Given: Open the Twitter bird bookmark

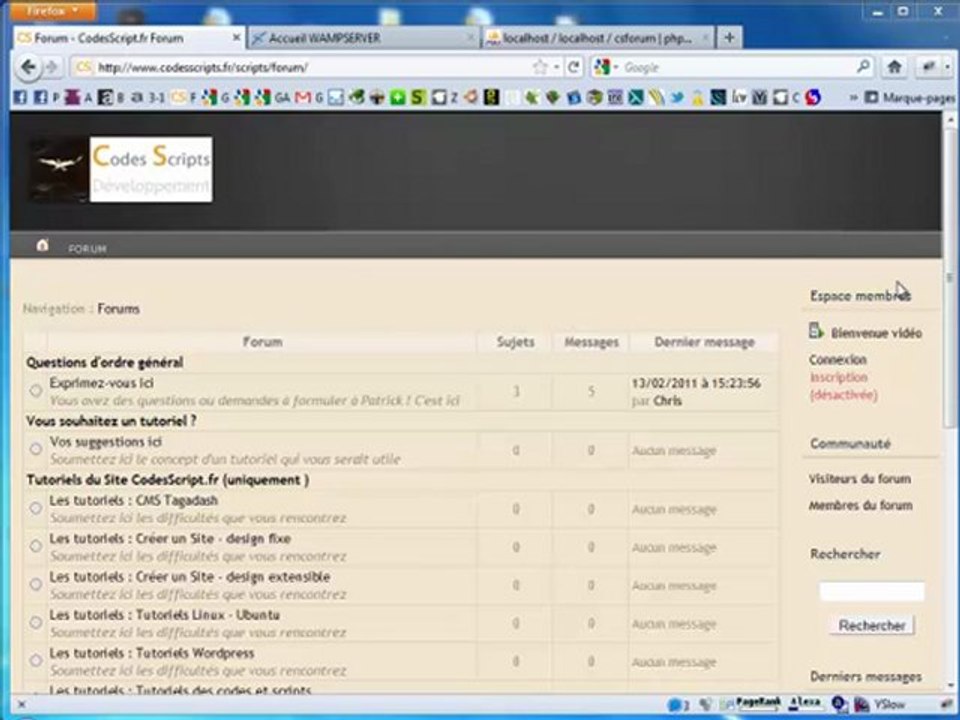Looking at the screenshot, I should 677,97.
